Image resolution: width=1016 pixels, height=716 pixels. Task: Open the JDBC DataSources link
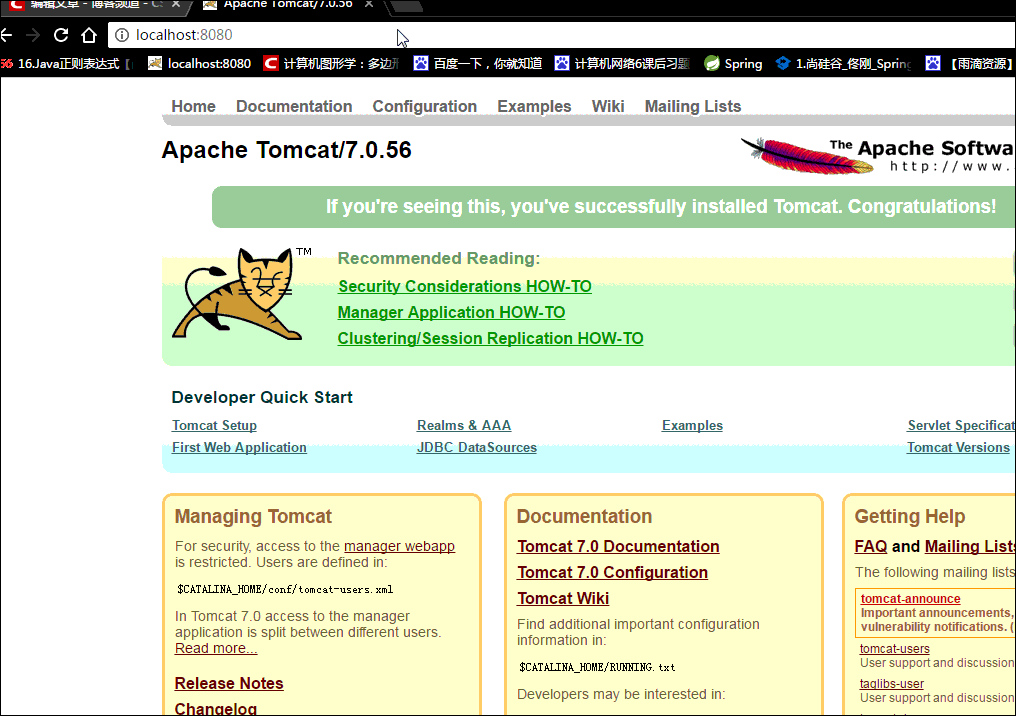pos(476,448)
